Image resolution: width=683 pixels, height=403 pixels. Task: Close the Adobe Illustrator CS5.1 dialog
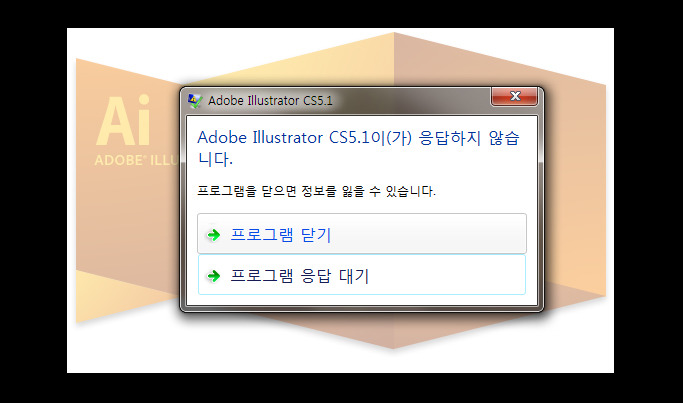point(514,96)
